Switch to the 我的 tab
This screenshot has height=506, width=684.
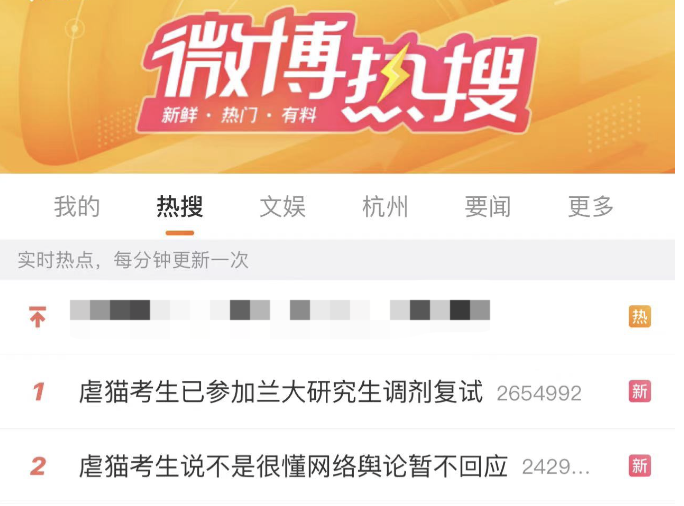point(77,206)
